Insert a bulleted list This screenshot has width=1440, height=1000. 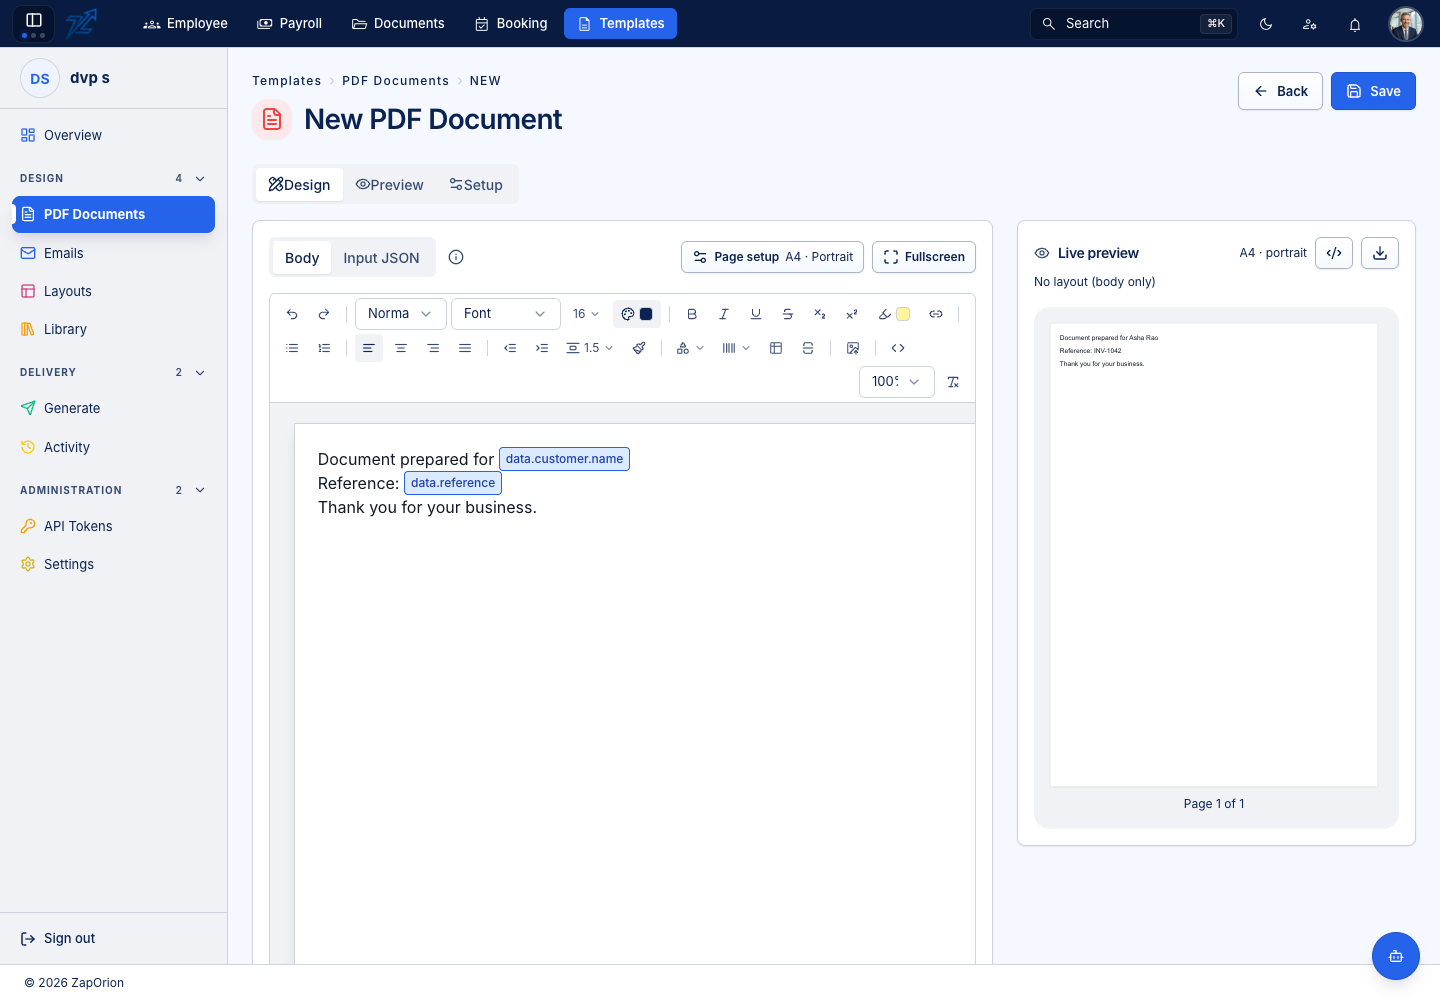pos(292,348)
